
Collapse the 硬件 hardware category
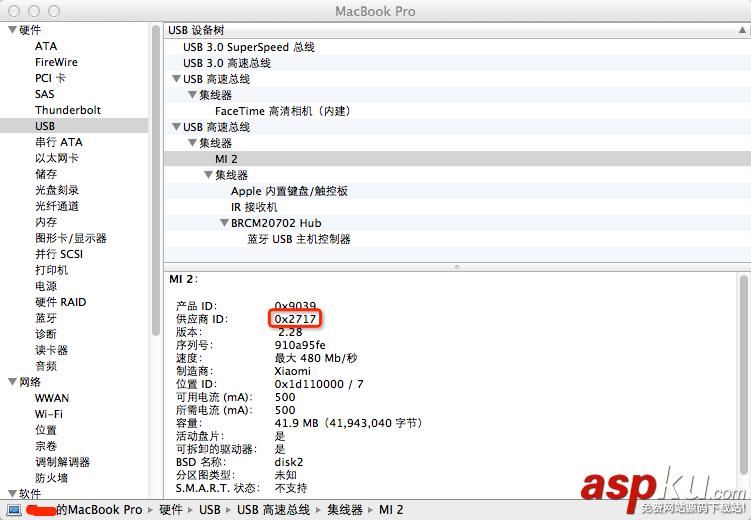click(11, 30)
